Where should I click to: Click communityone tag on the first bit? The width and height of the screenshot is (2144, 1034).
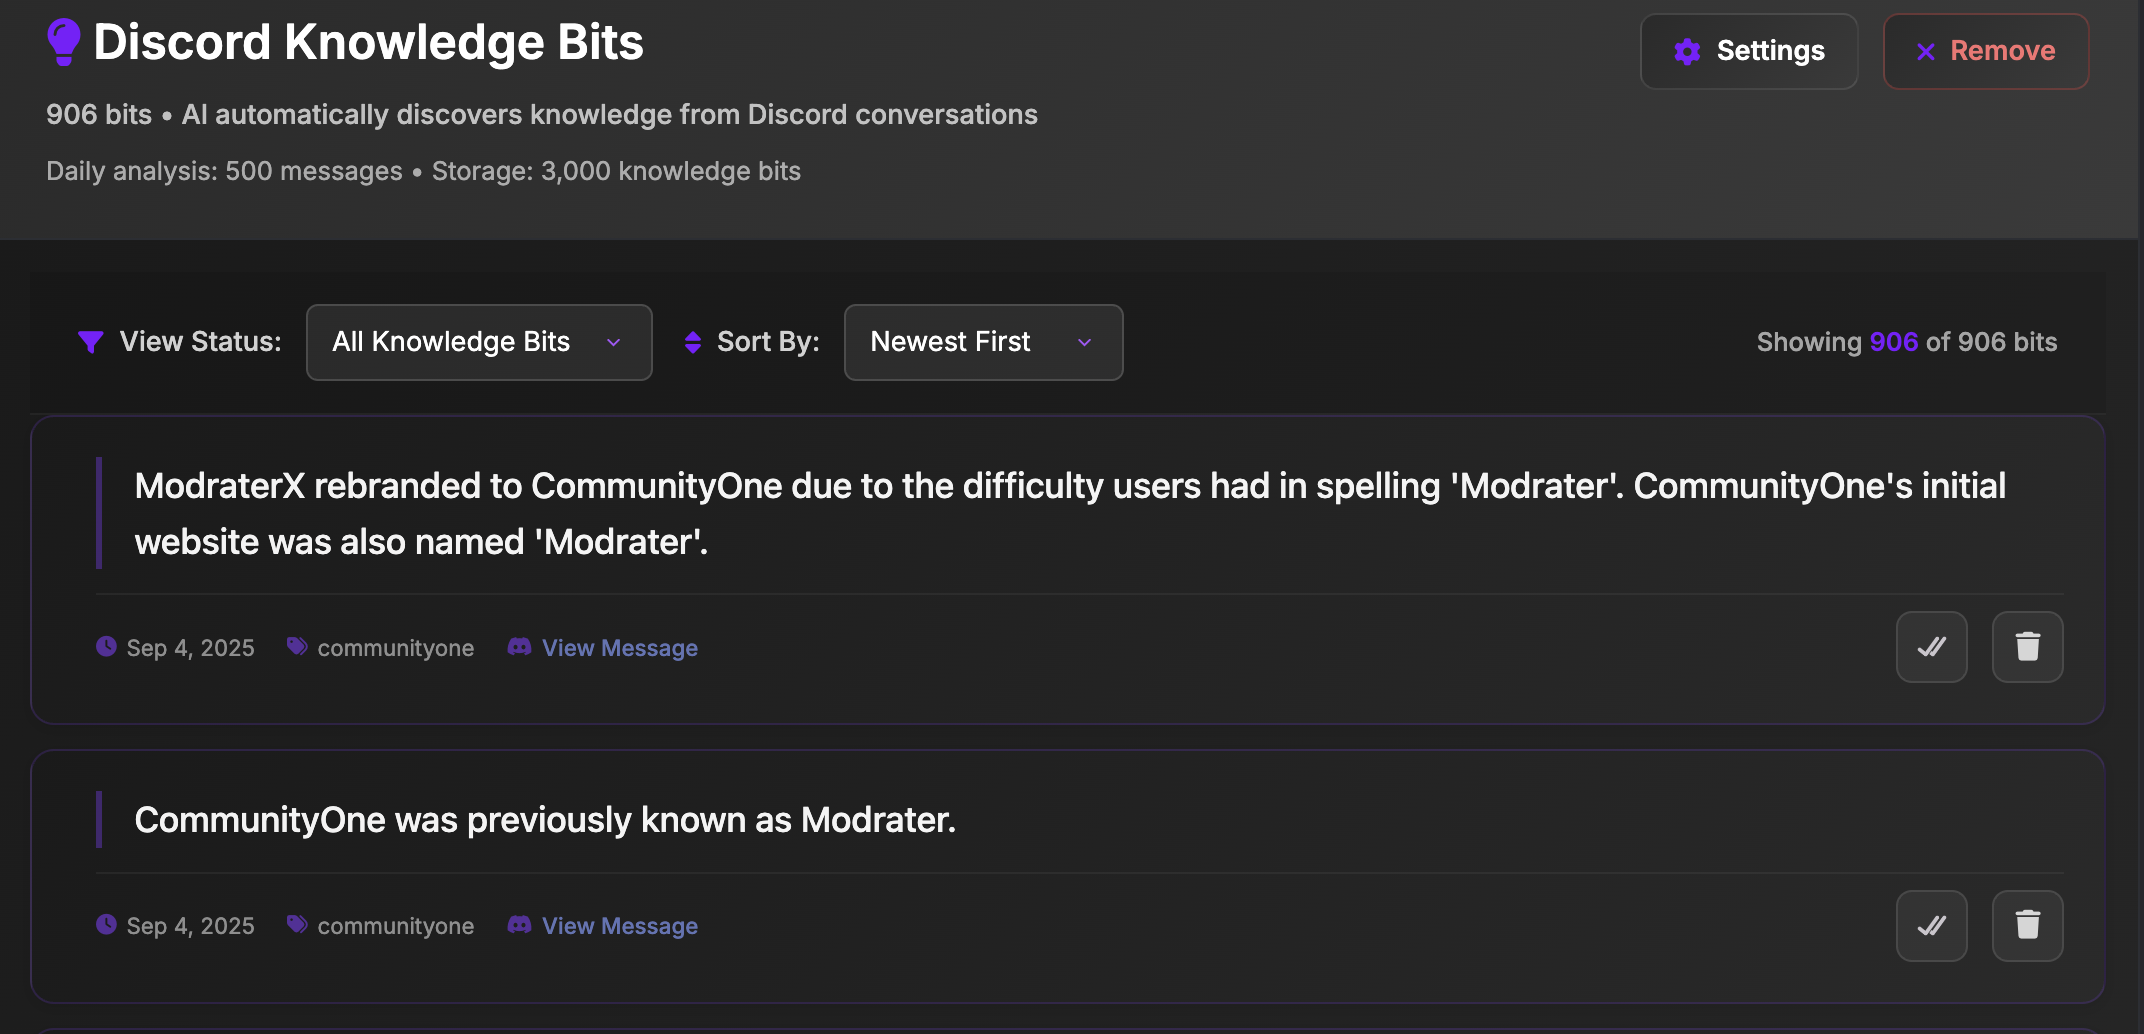coord(395,648)
